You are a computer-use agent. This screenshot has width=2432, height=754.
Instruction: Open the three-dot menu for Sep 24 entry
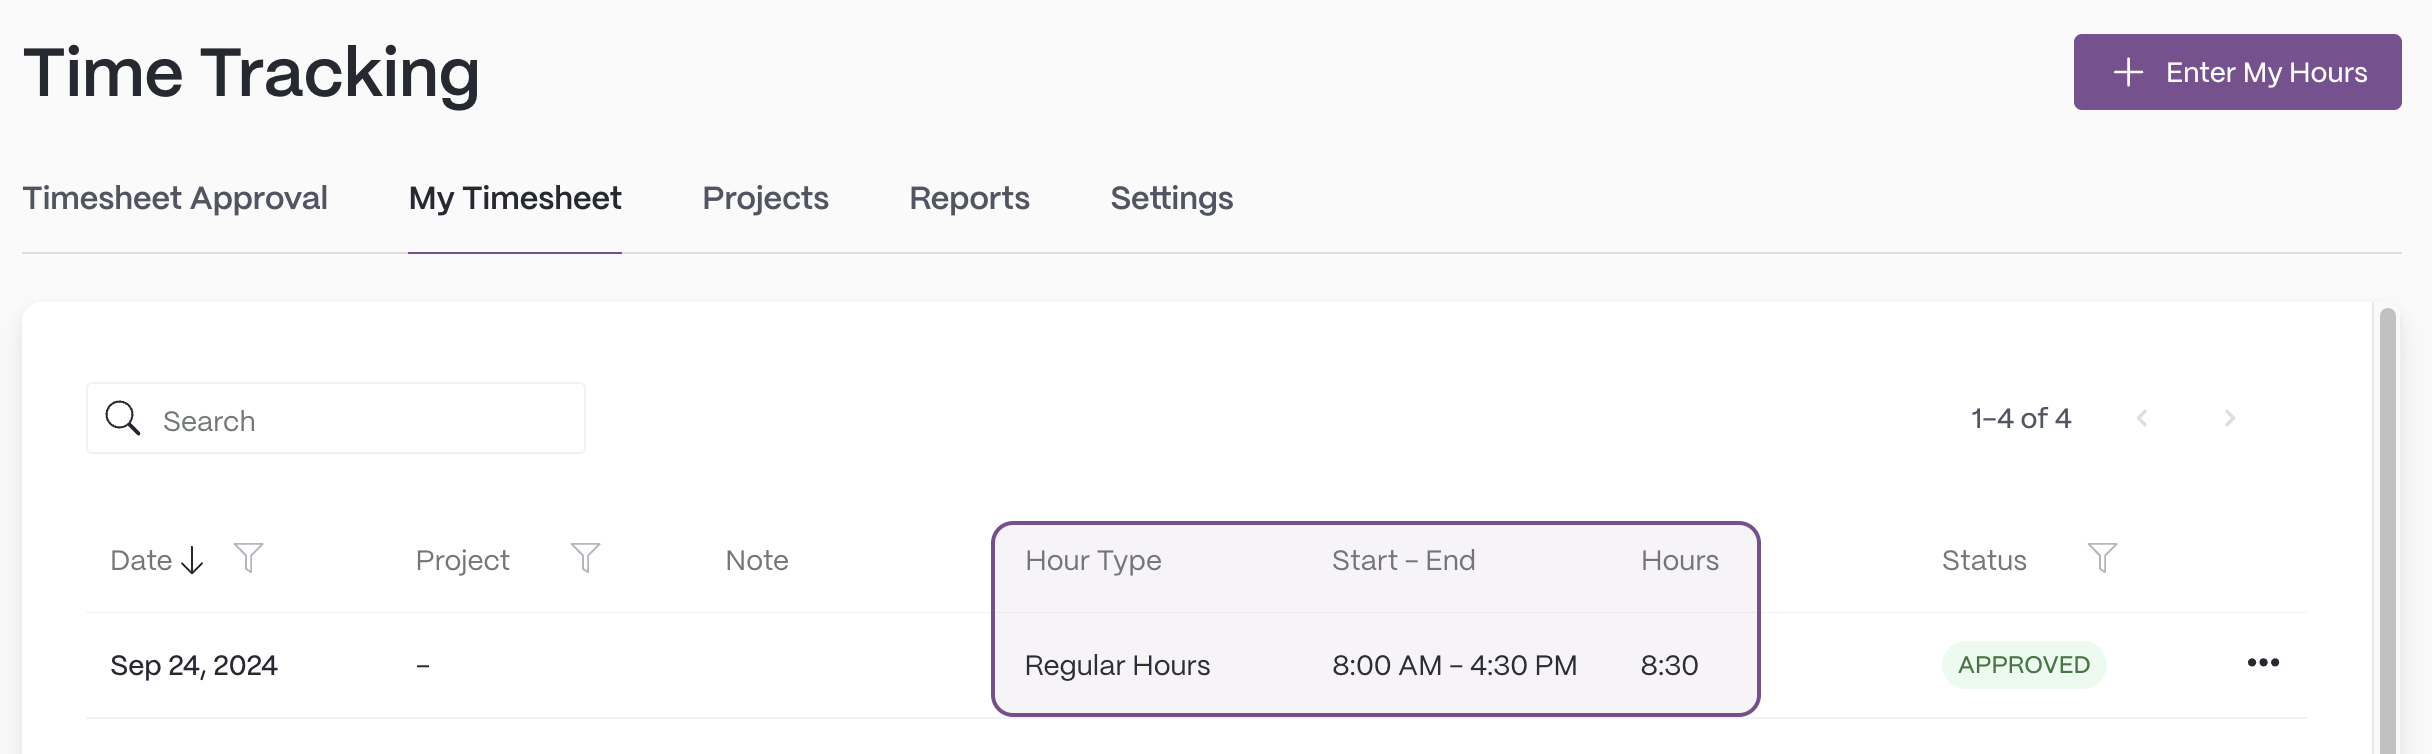tap(2263, 663)
